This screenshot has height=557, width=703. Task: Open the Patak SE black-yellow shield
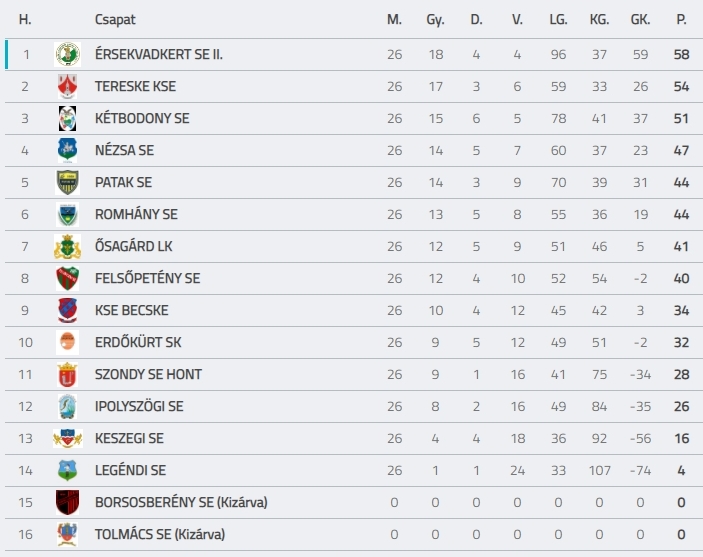(x=67, y=182)
